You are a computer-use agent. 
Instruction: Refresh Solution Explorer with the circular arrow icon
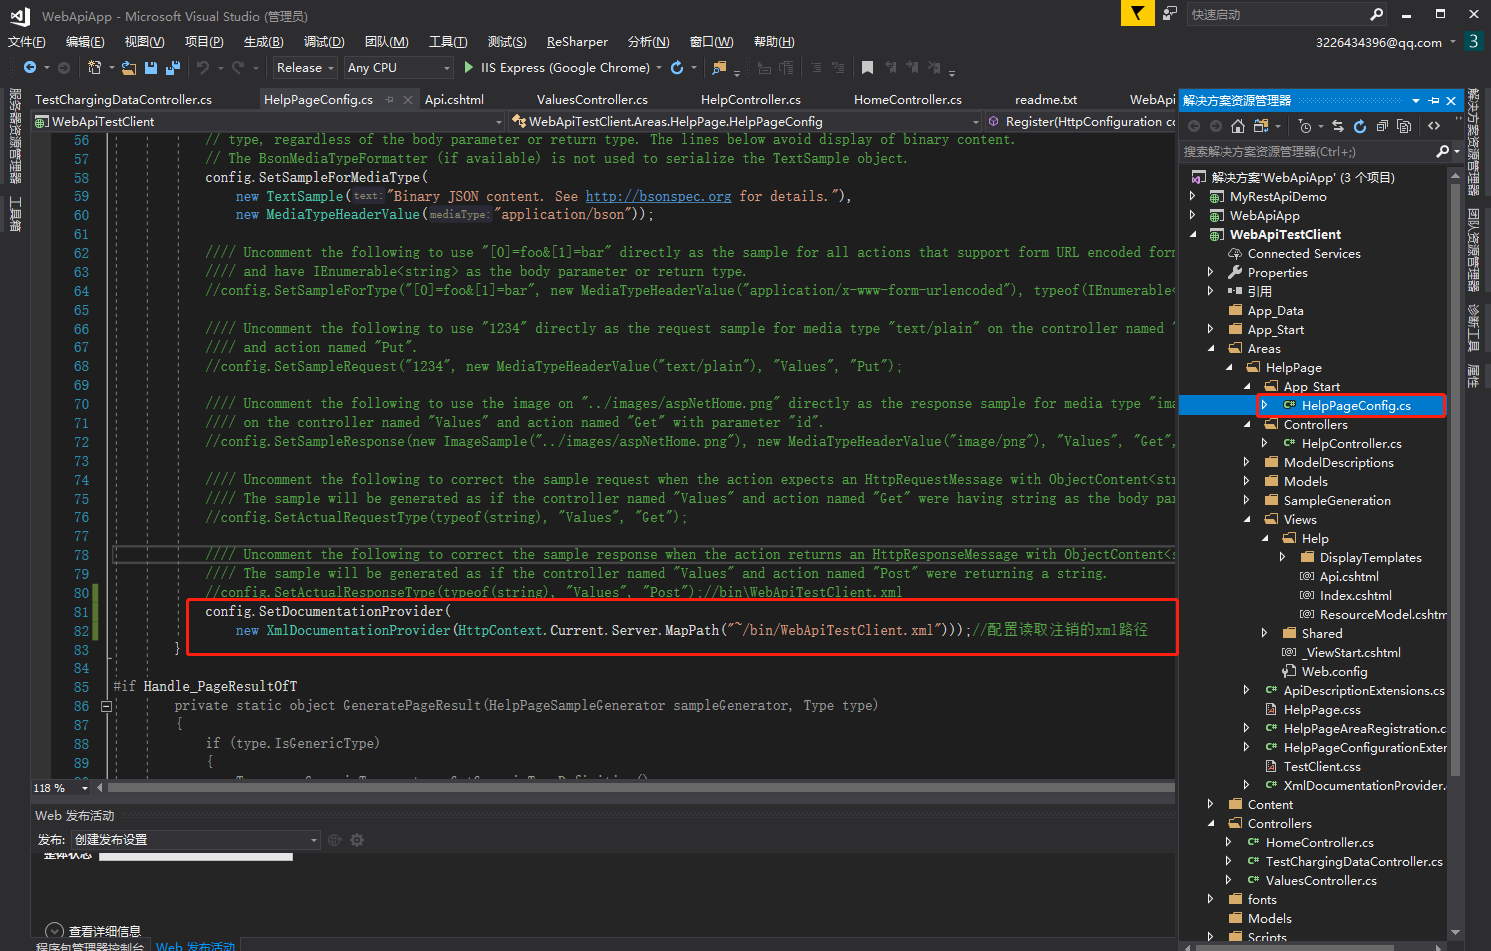click(x=1360, y=126)
